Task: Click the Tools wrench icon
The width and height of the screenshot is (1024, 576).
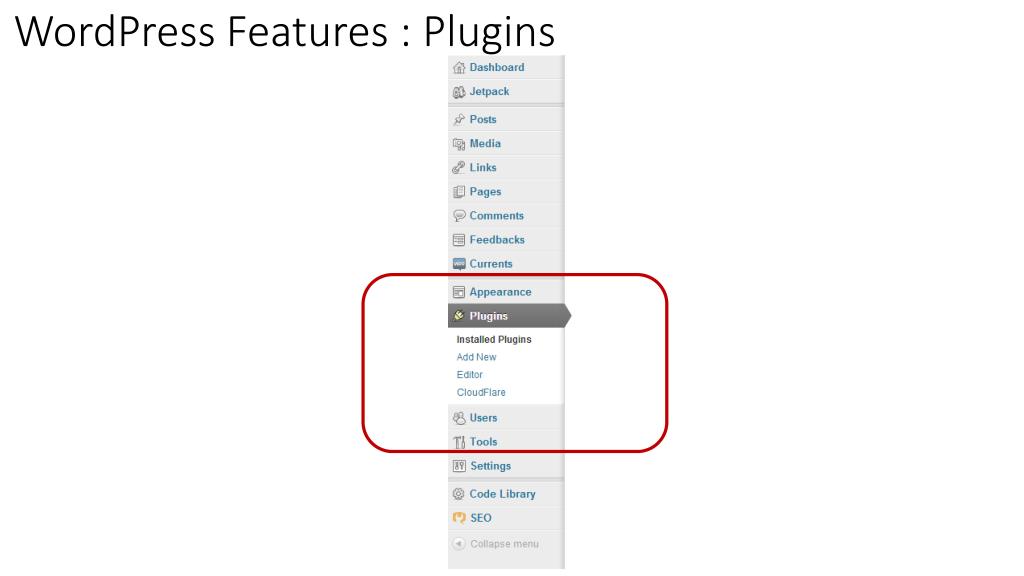Action: [459, 442]
